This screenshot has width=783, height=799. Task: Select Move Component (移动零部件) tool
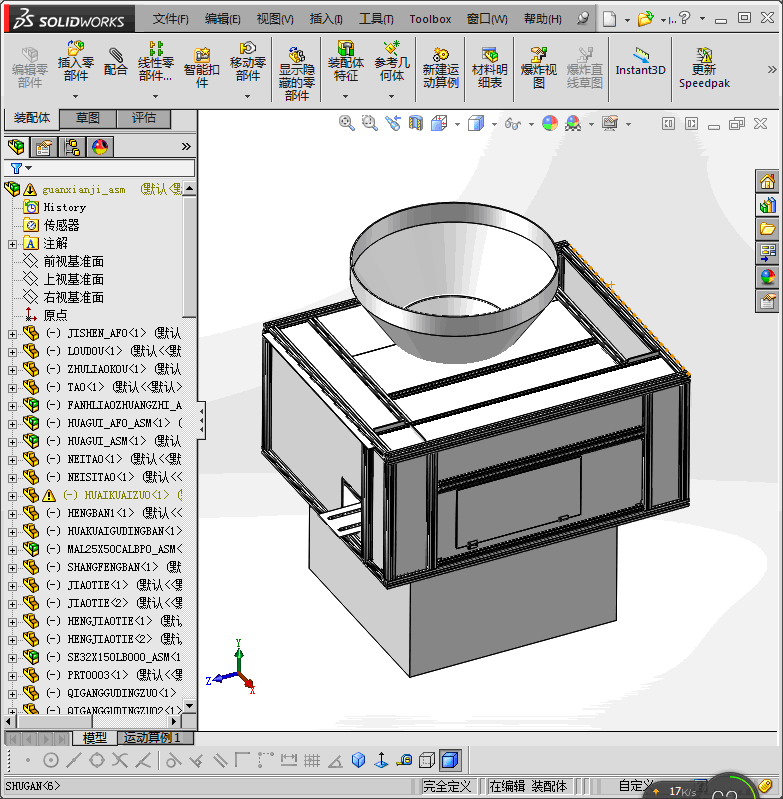pos(248,61)
